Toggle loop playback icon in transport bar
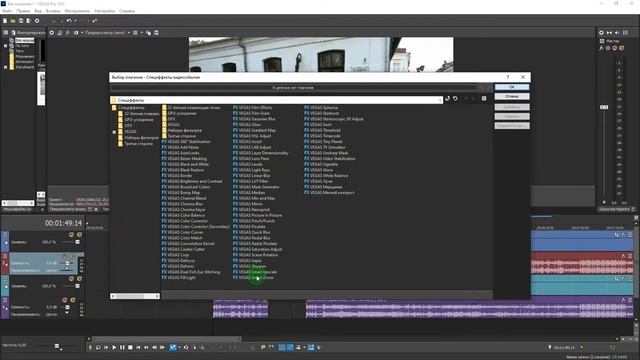Screen dimensions: 640x360 click(x=98, y=347)
